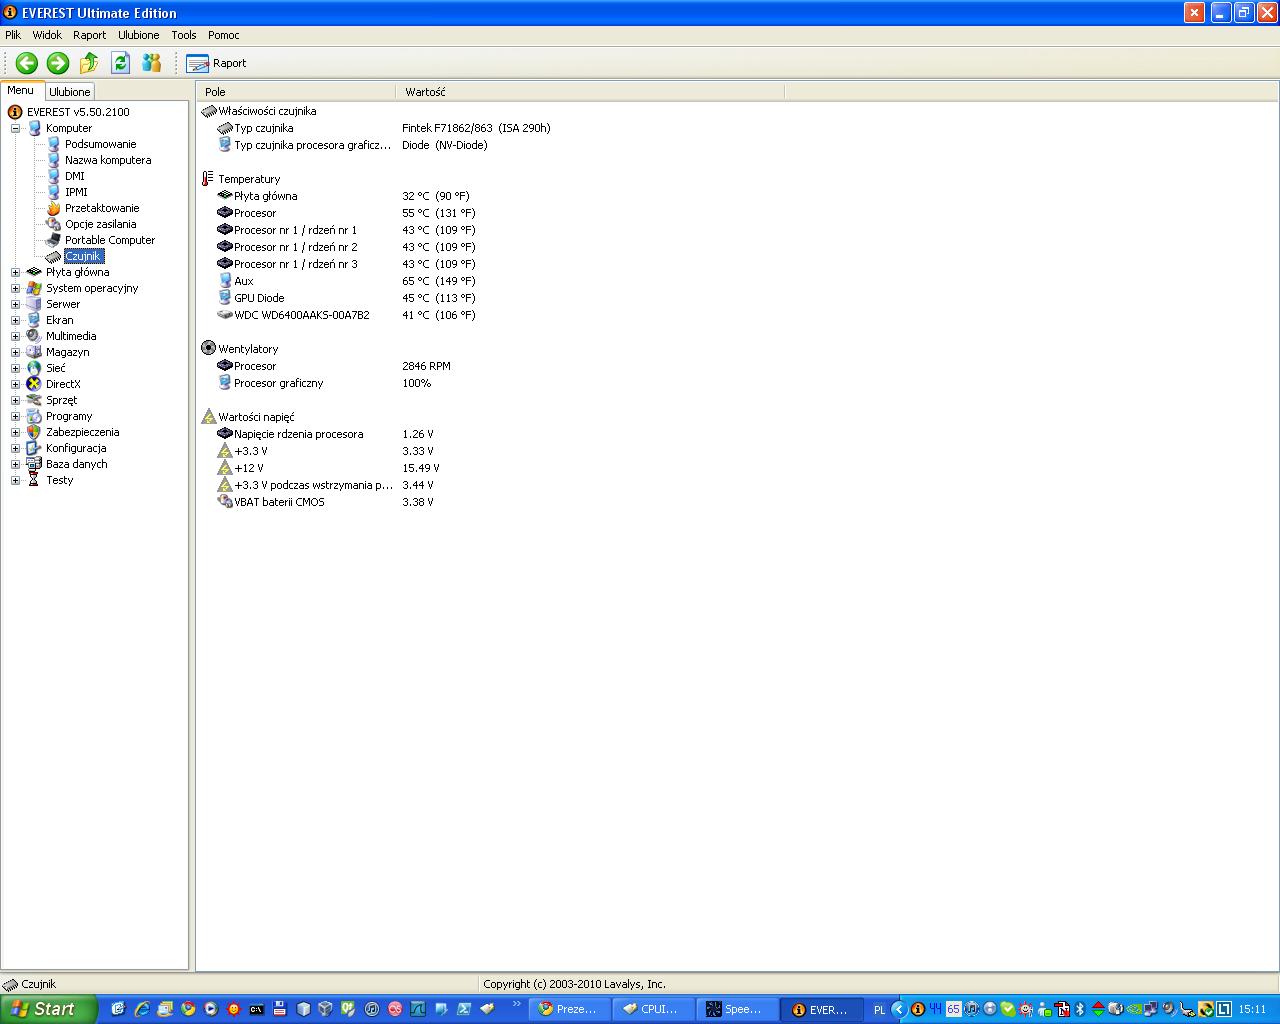Switch to the CPUI... taskbar button
This screenshot has width=1280, height=1024.
[x=653, y=1009]
